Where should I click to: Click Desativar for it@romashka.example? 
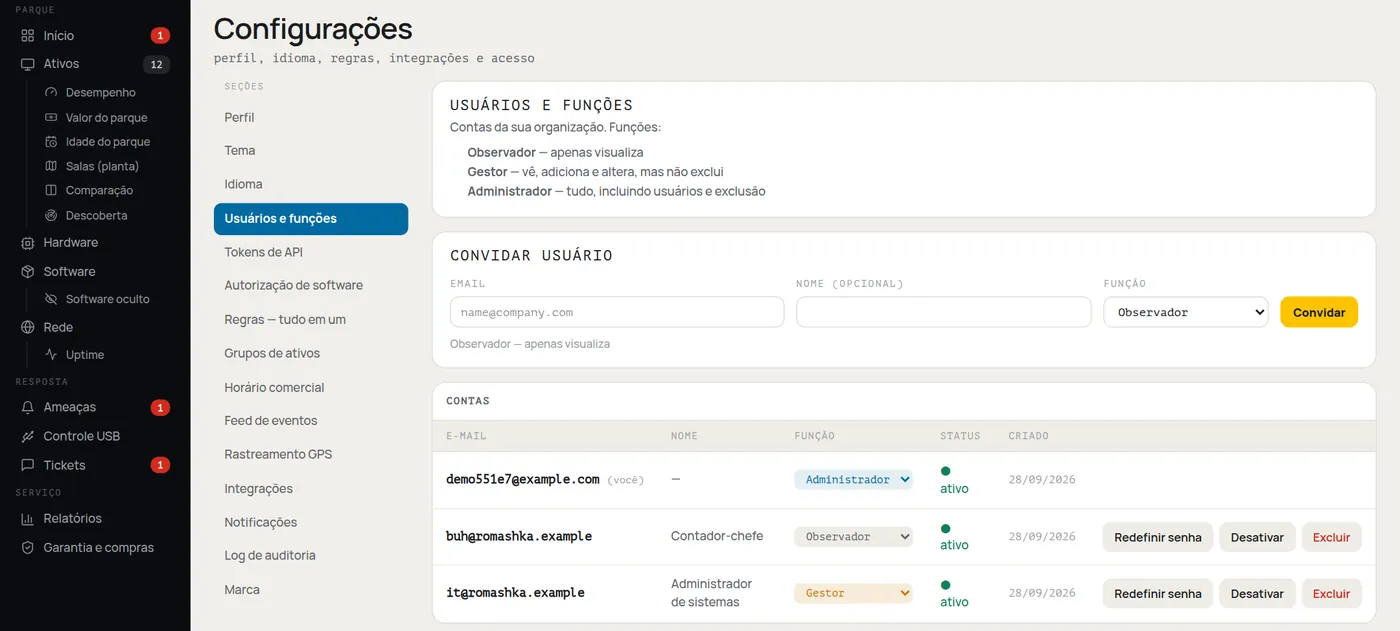tap(1257, 593)
